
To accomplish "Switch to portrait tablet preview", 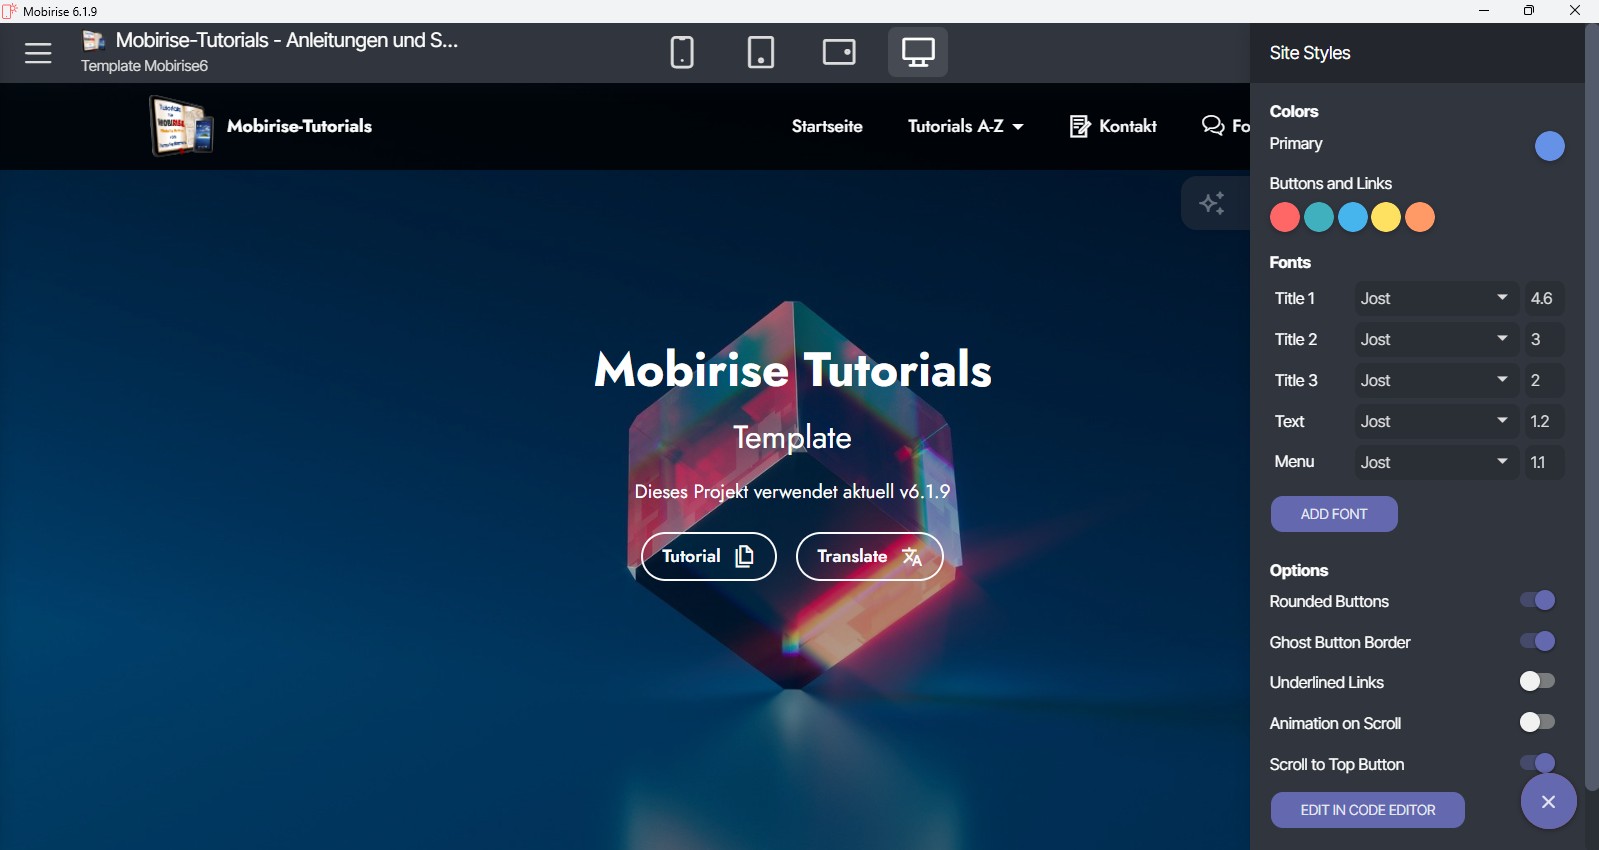I will click(761, 52).
